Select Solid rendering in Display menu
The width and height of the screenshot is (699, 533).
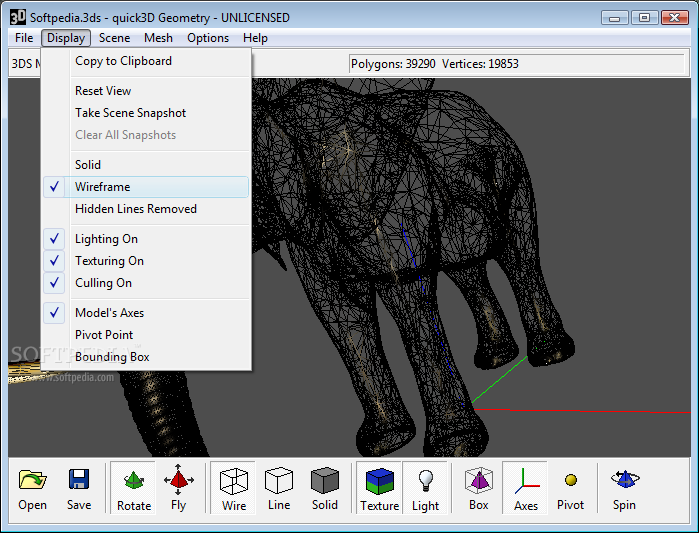[x=146, y=165]
